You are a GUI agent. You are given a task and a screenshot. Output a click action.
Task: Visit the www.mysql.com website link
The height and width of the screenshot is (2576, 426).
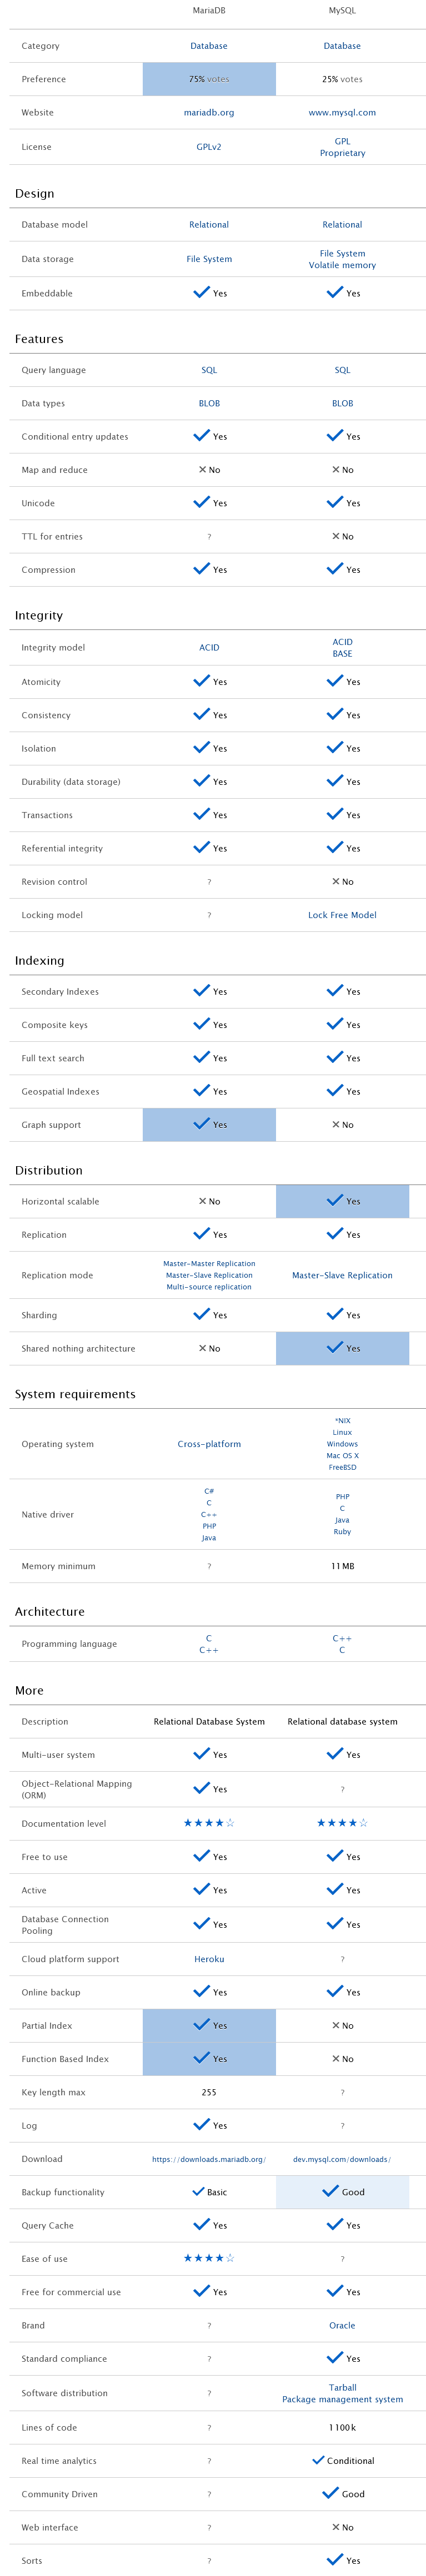[x=342, y=113]
